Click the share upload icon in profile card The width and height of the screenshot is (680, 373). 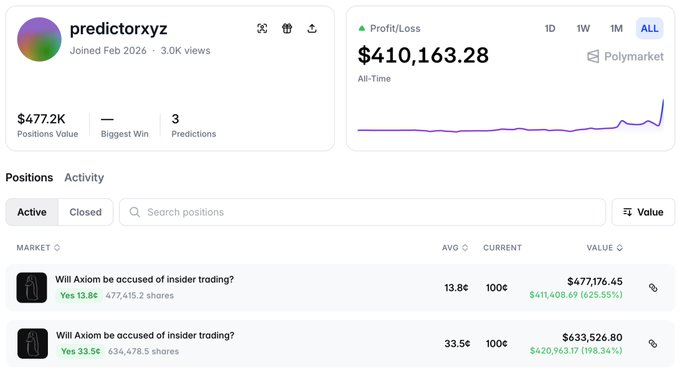(312, 29)
